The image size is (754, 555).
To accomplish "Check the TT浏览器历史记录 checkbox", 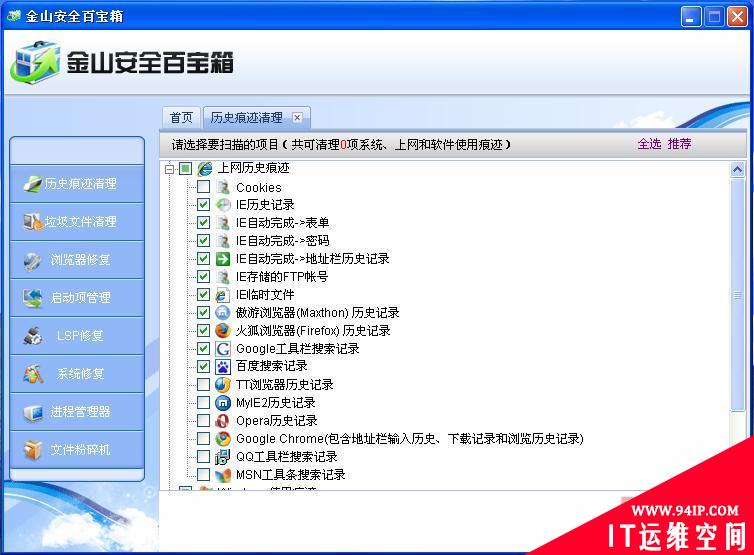I will coord(203,384).
